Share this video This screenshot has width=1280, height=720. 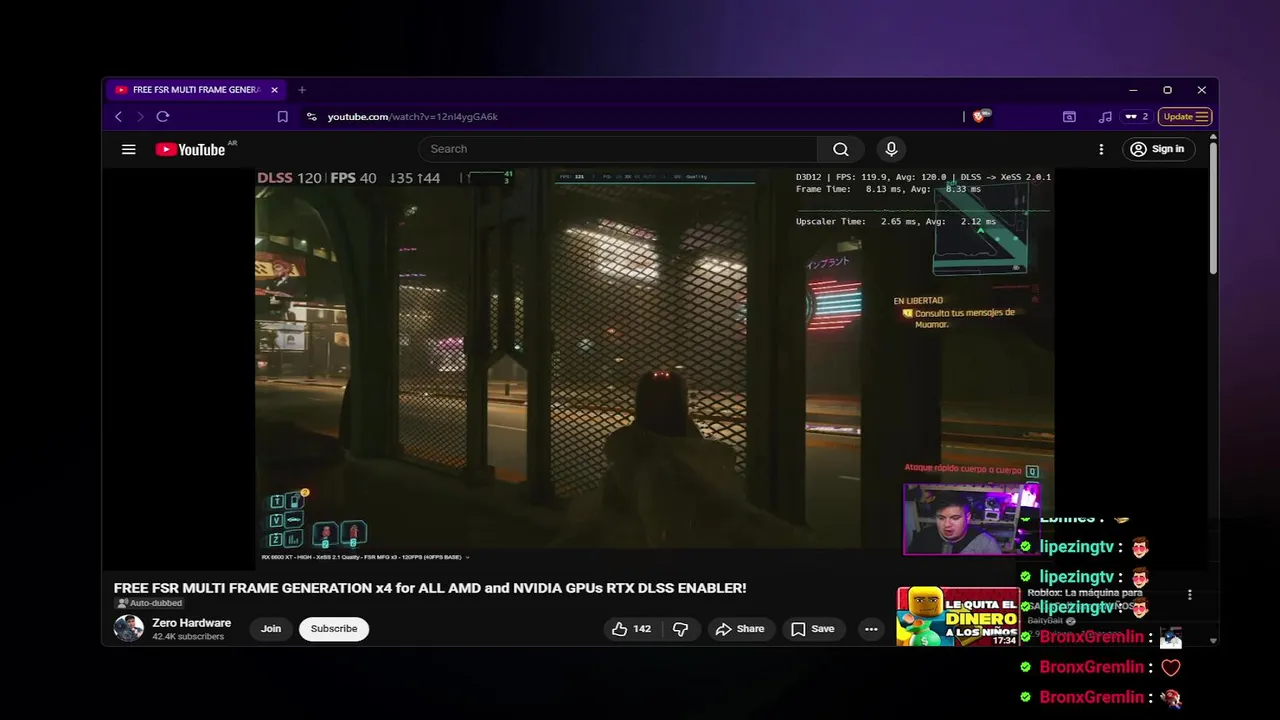[741, 629]
